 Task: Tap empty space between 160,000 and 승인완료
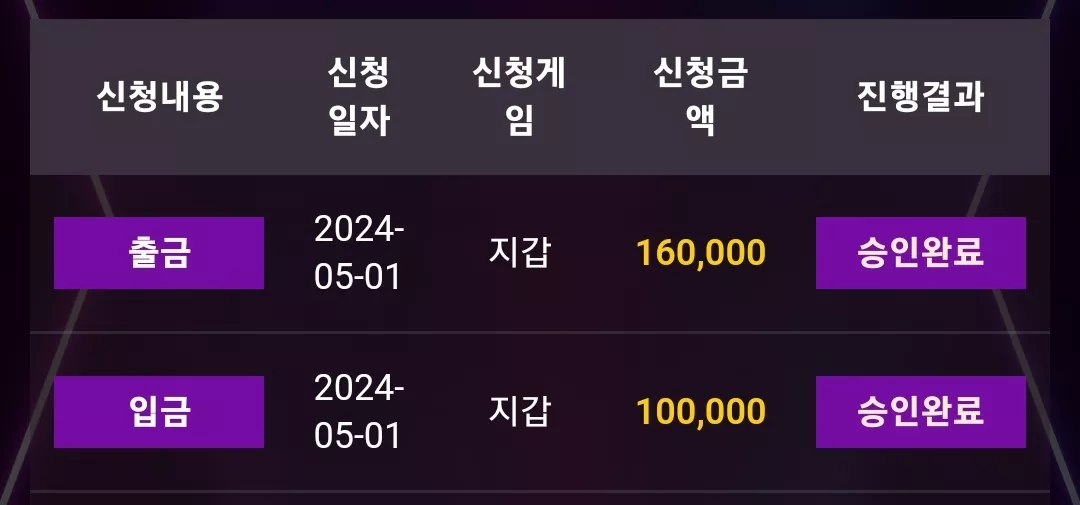[791, 253]
